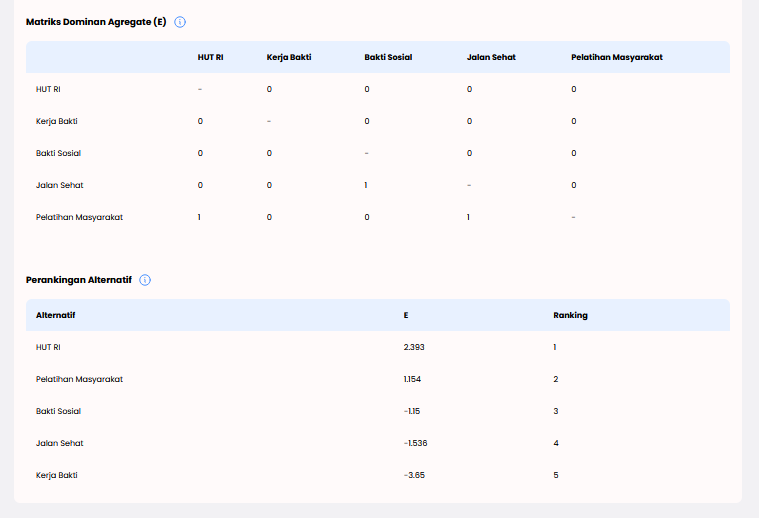Viewport: 759px width, 518px height.
Task: Click info icon beside Matriks Dominan Agregate (E)
Action: (180, 22)
